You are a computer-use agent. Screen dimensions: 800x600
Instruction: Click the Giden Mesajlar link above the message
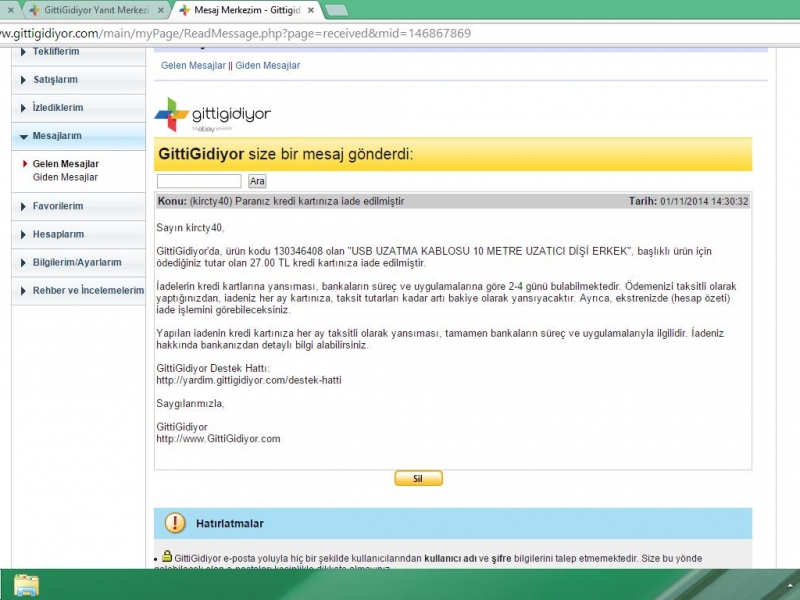tap(268, 65)
